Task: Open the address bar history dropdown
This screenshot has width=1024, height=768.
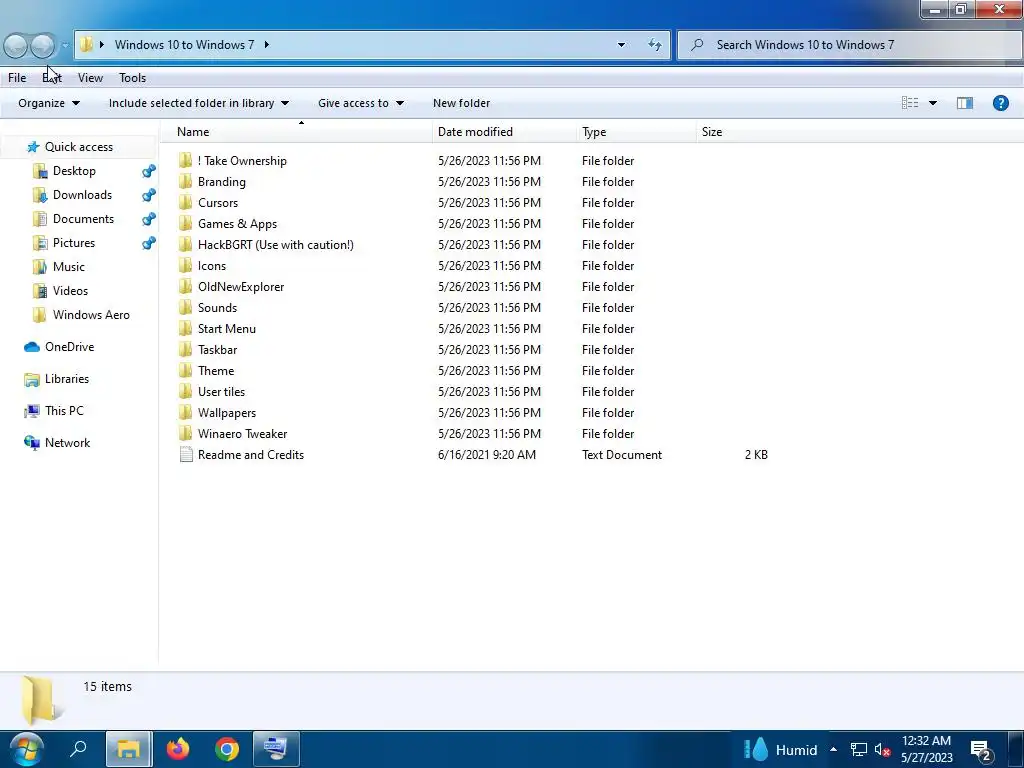Action: tap(621, 44)
